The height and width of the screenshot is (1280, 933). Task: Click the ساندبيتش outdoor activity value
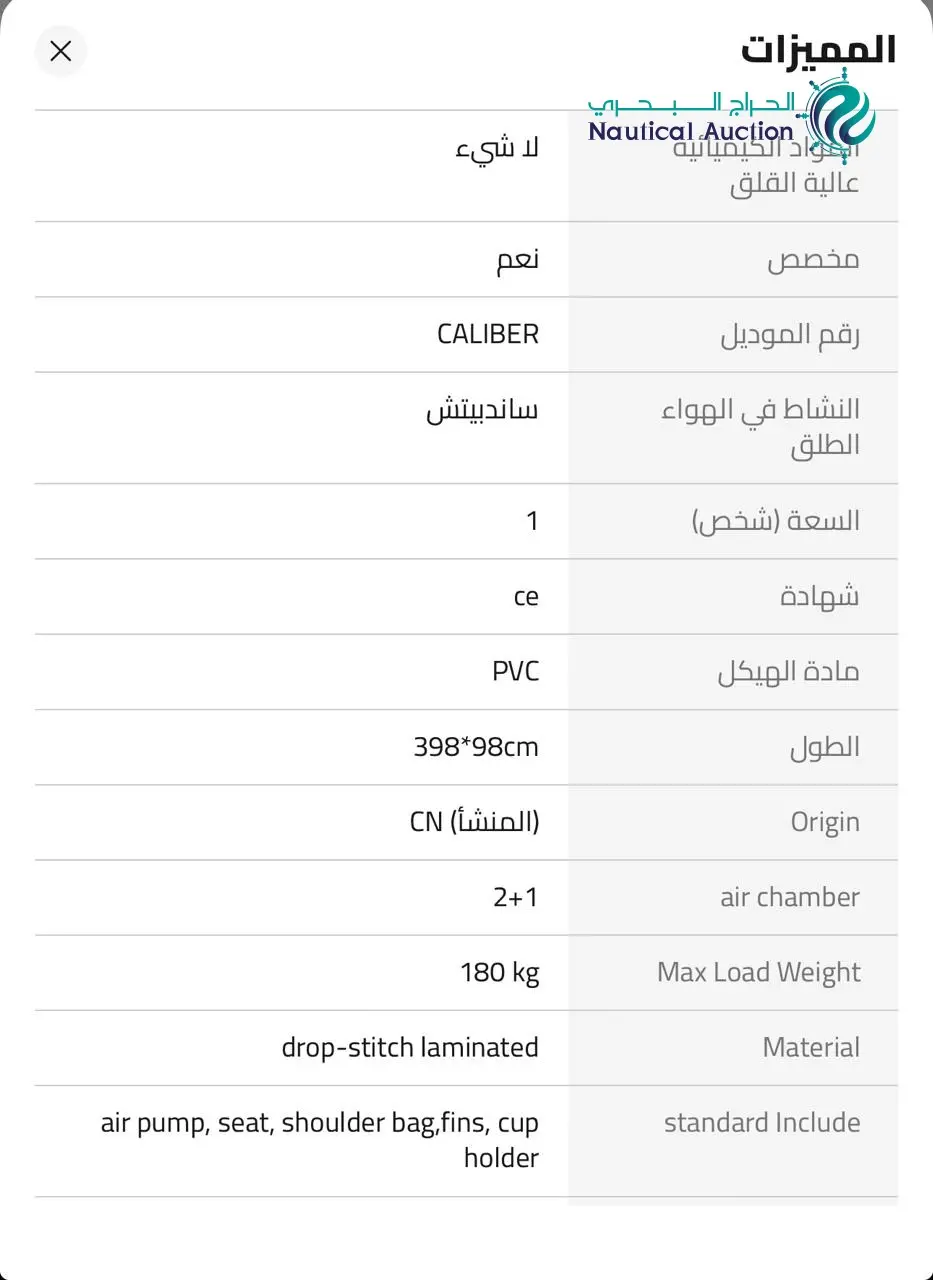[483, 410]
